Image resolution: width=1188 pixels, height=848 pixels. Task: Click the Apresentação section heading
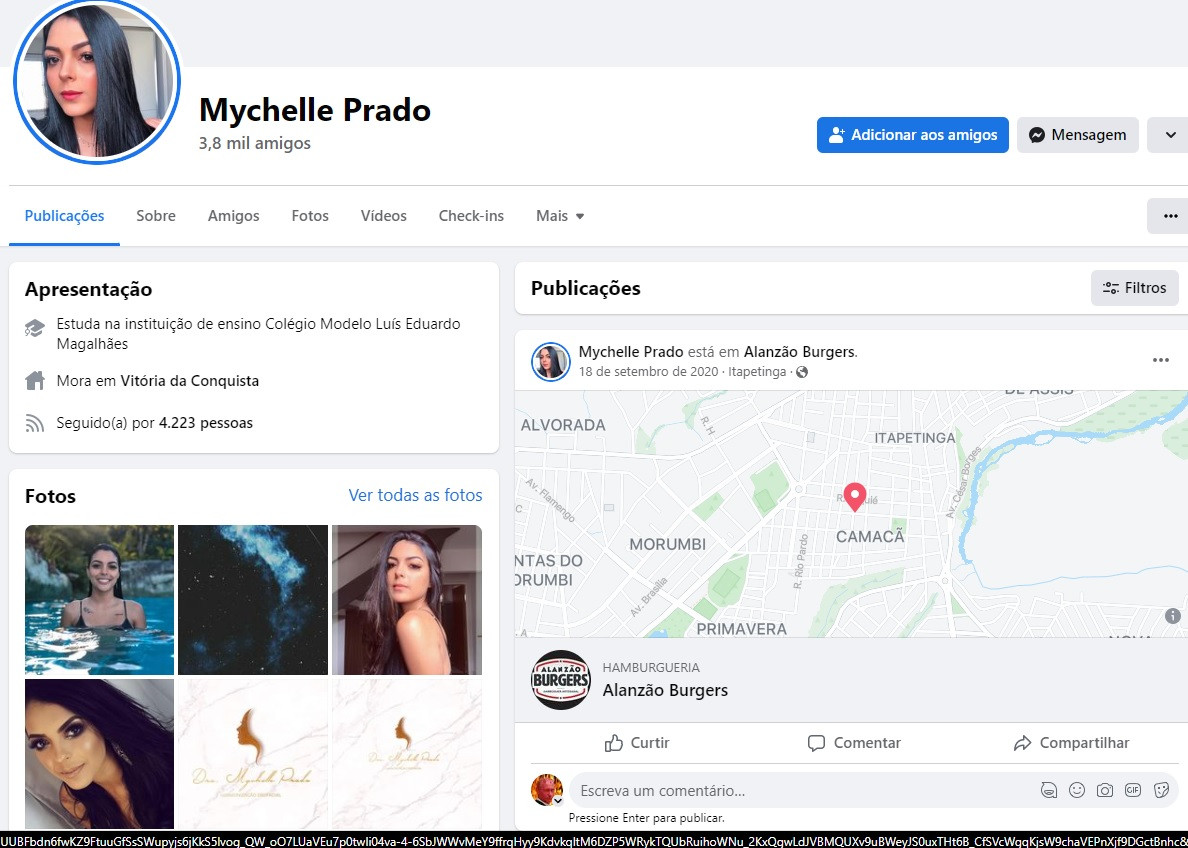click(89, 289)
